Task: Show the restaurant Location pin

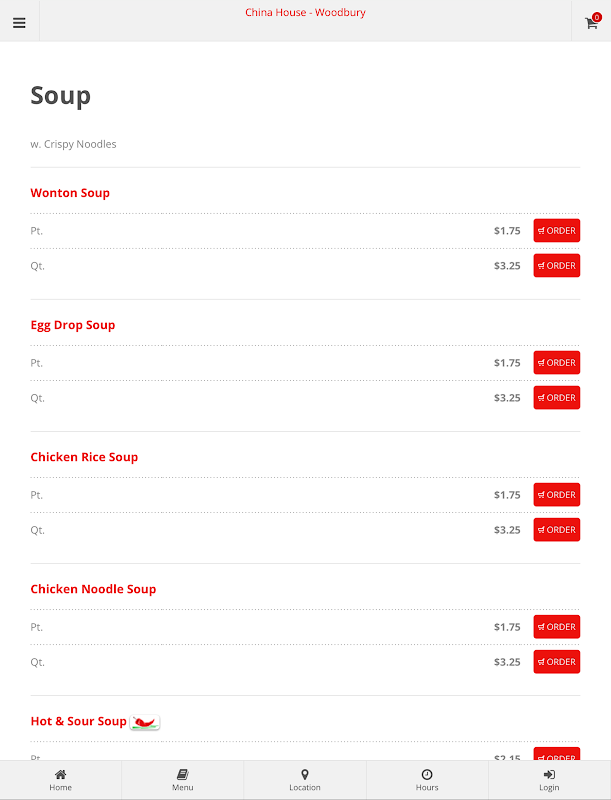Action: [x=305, y=780]
